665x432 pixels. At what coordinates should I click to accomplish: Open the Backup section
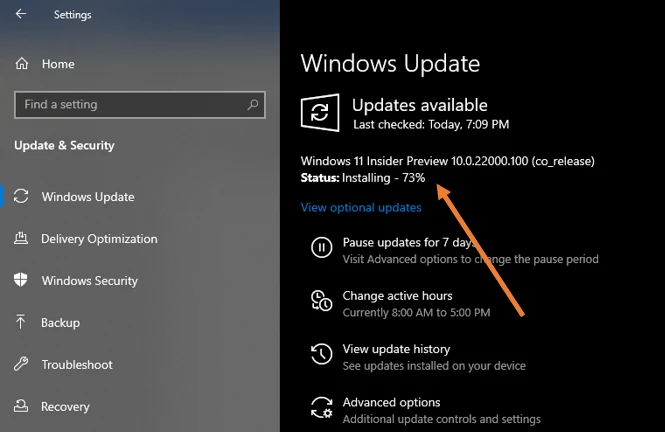pos(60,323)
